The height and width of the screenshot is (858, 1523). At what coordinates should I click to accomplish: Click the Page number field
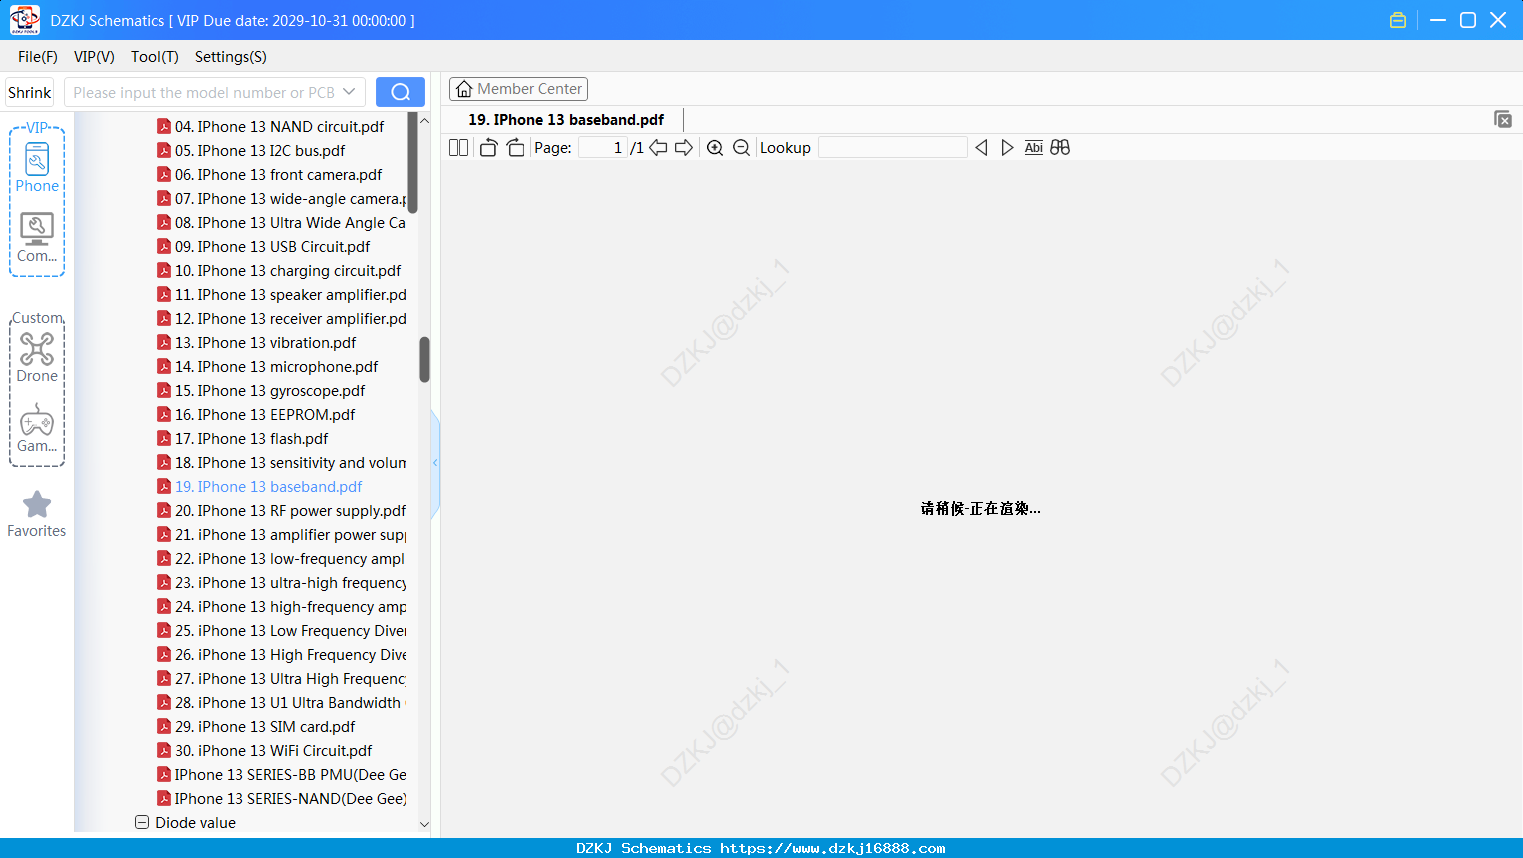coord(602,148)
